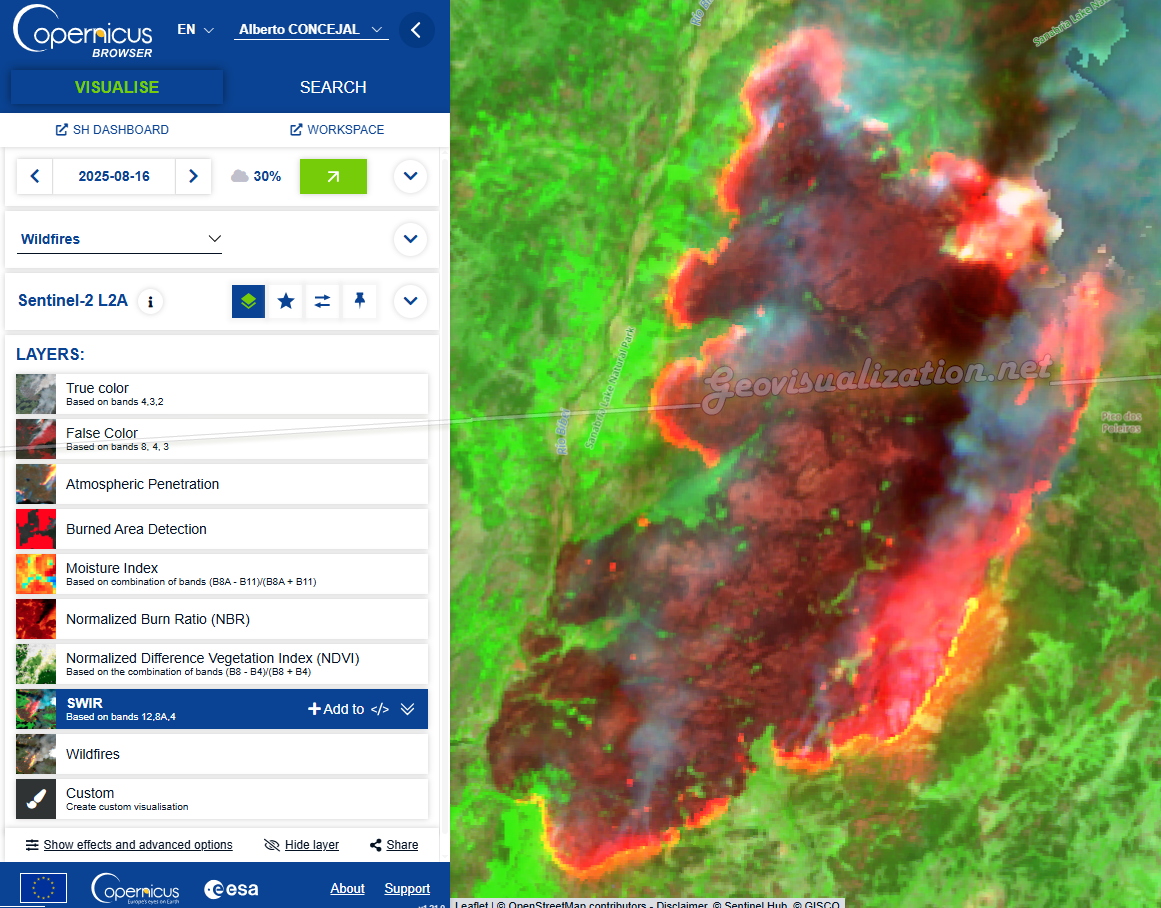
Task: Click the Share link
Action: click(x=394, y=845)
